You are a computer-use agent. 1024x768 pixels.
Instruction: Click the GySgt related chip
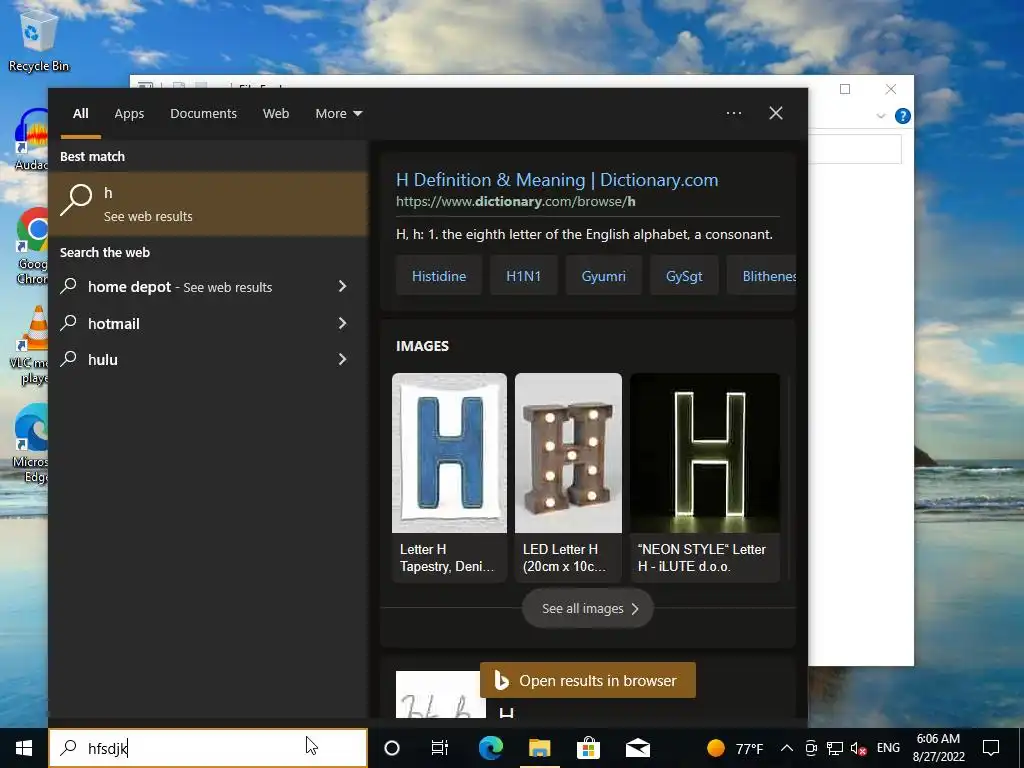(684, 276)
